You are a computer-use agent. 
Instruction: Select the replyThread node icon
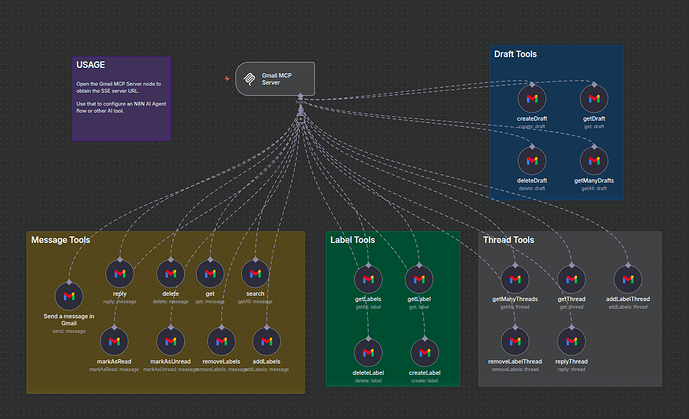pyautogui.click(x=571, y=341)
